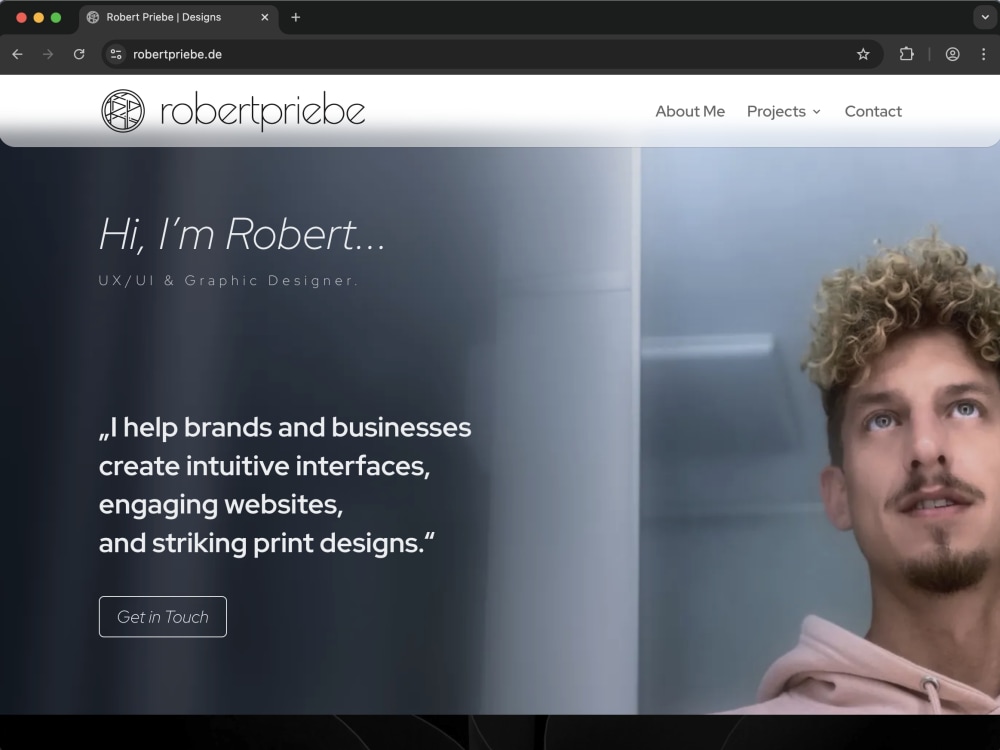Click the forward navigation arrow
The width and height of the screenshot is (1000, 750).
tap(48, 54)
